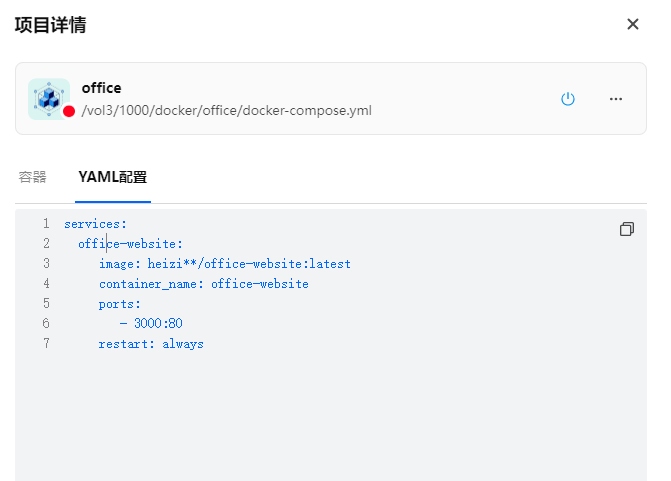The width and height of the screenshot is (671, 481).
Task: Close the 项目详情 panel
Action: click(x=632, y=24)
